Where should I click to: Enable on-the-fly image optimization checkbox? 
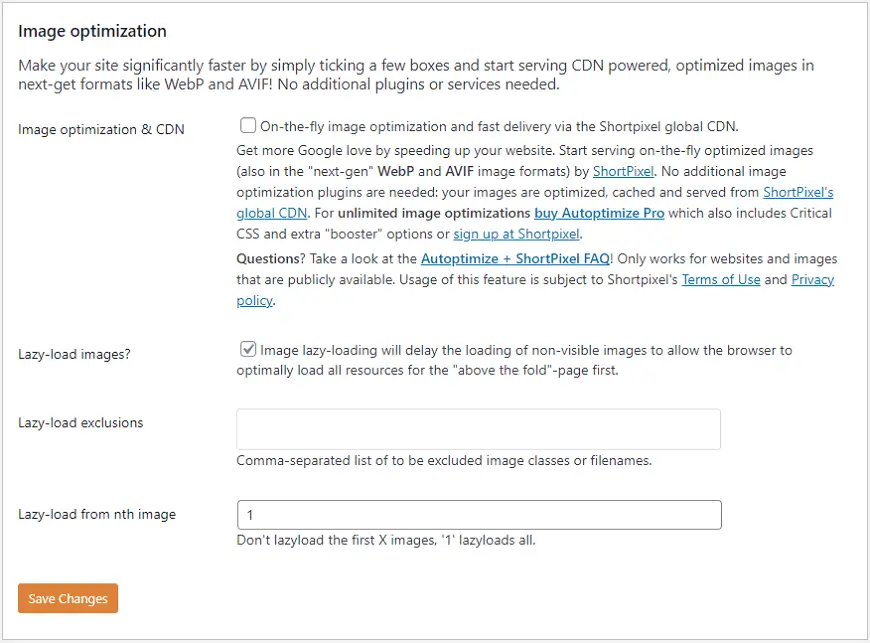[248, 127]
